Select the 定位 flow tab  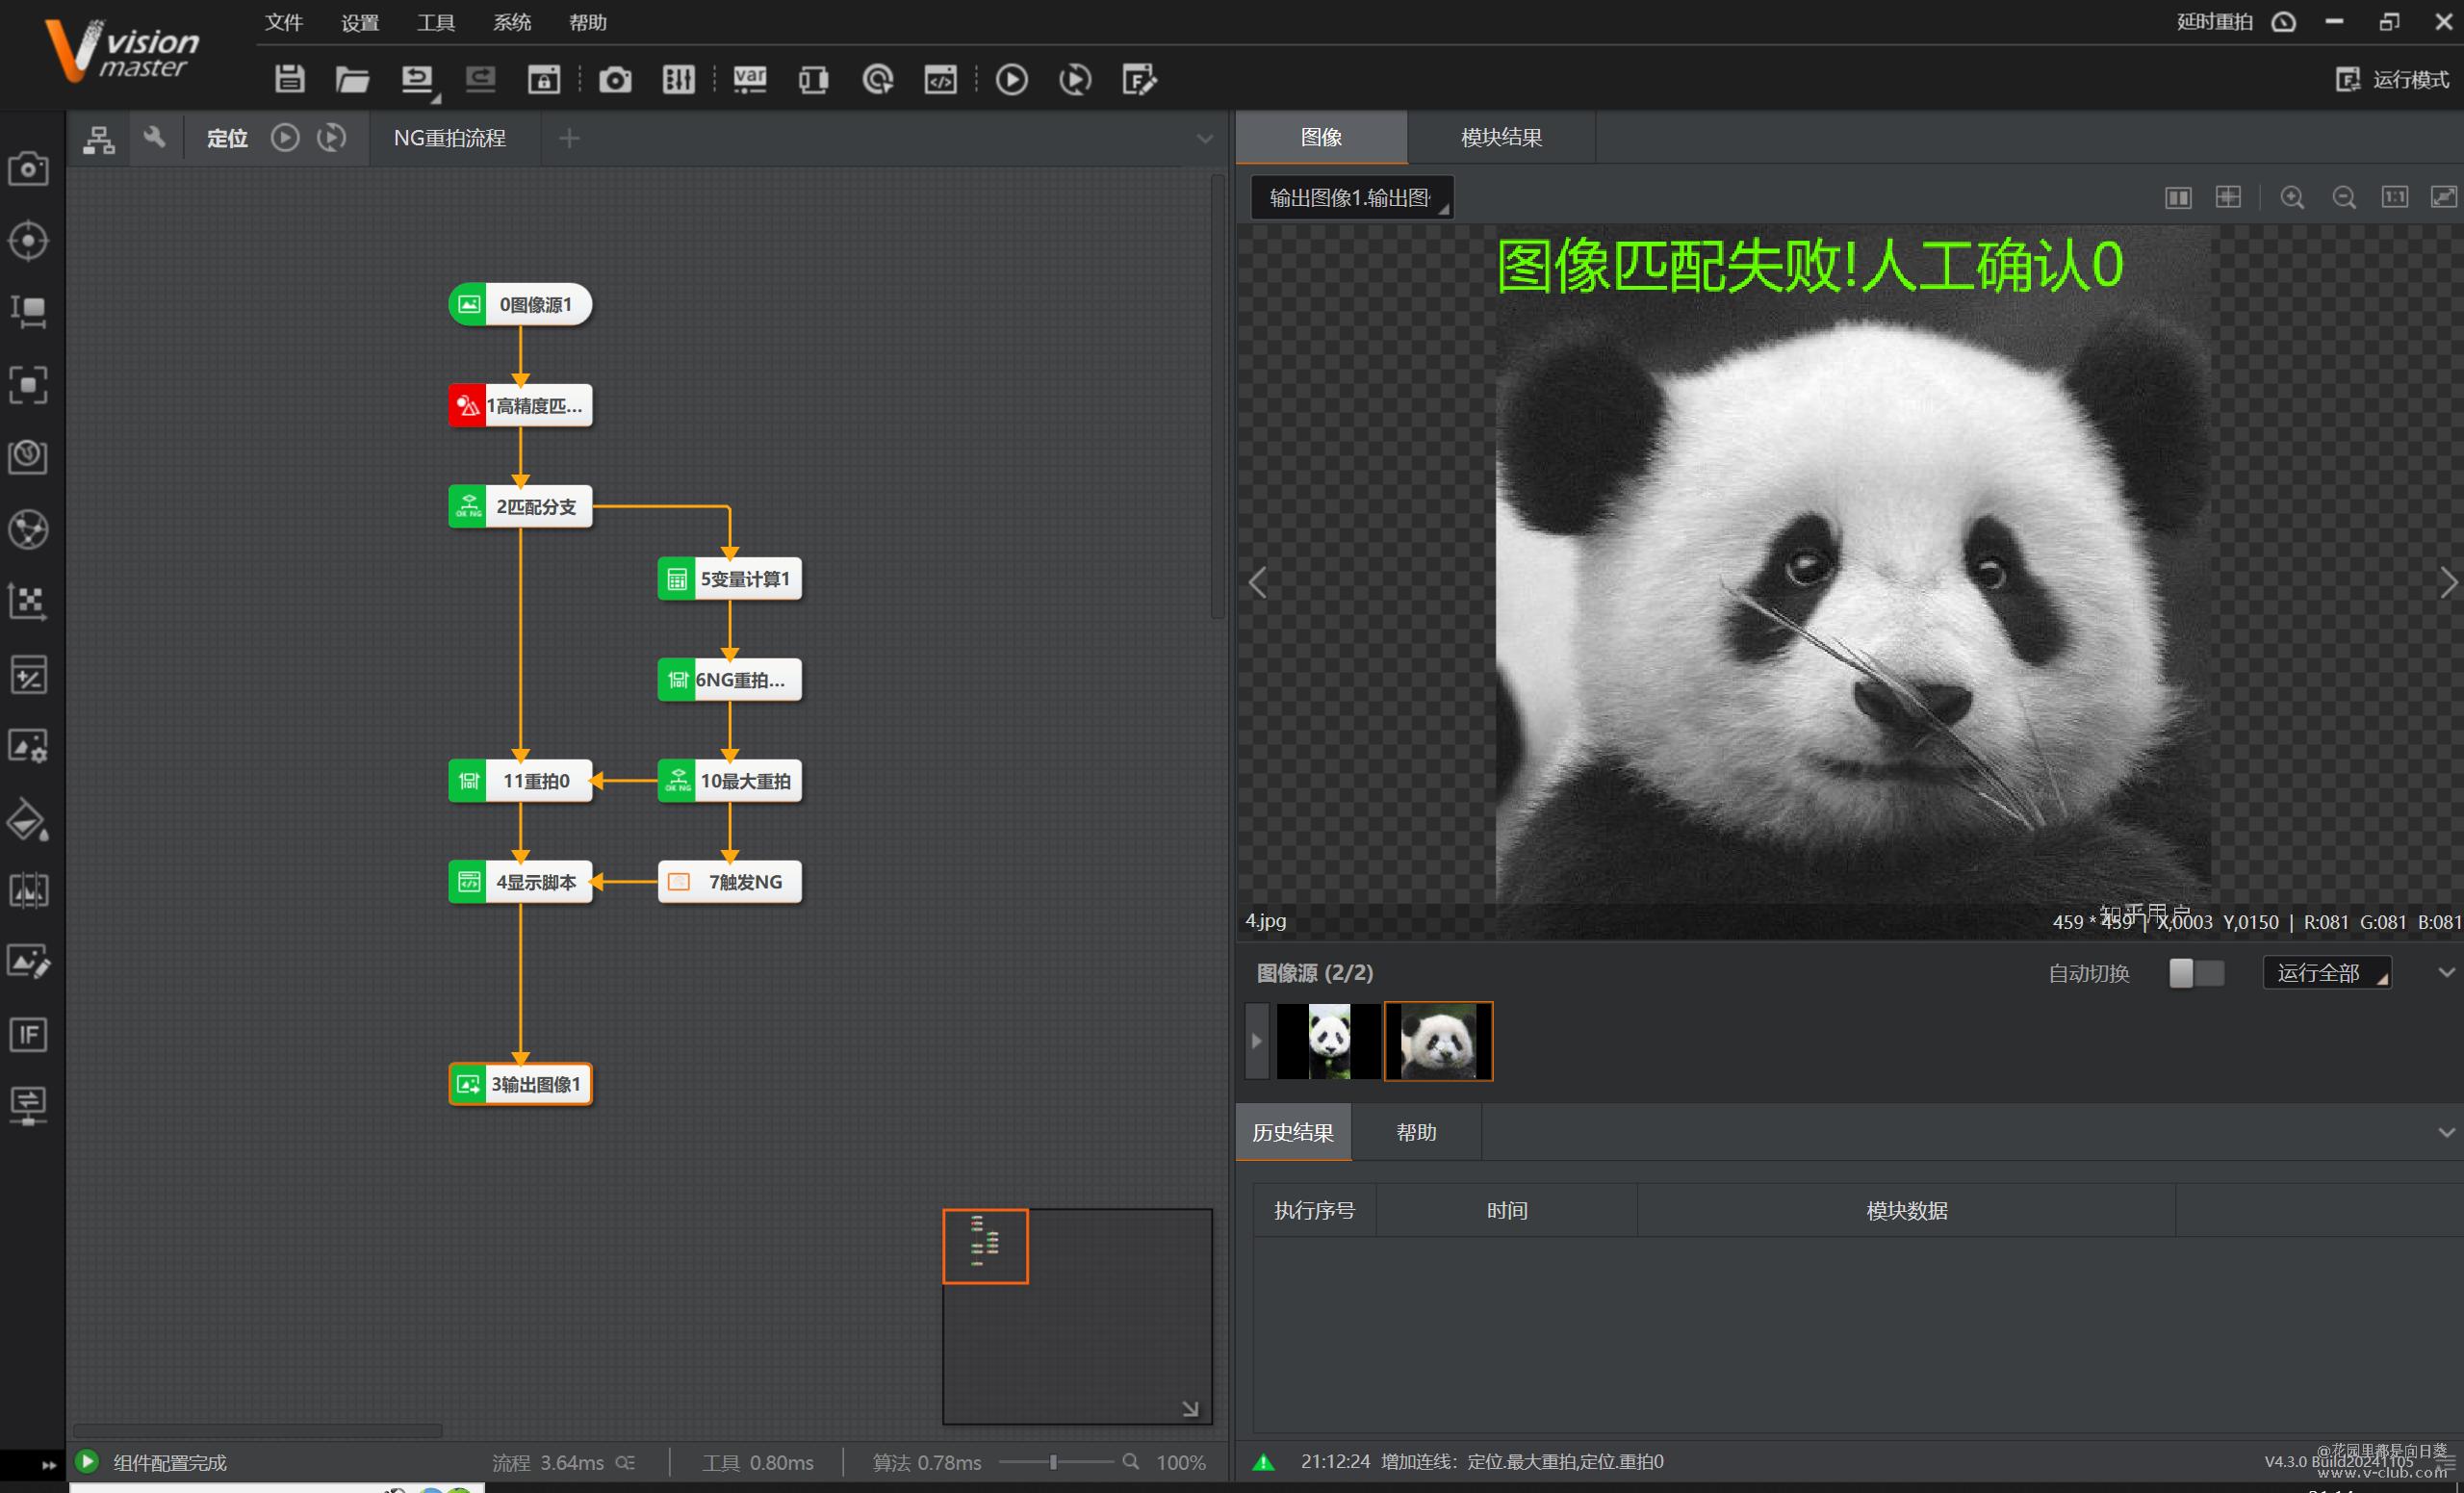(227, 138)
